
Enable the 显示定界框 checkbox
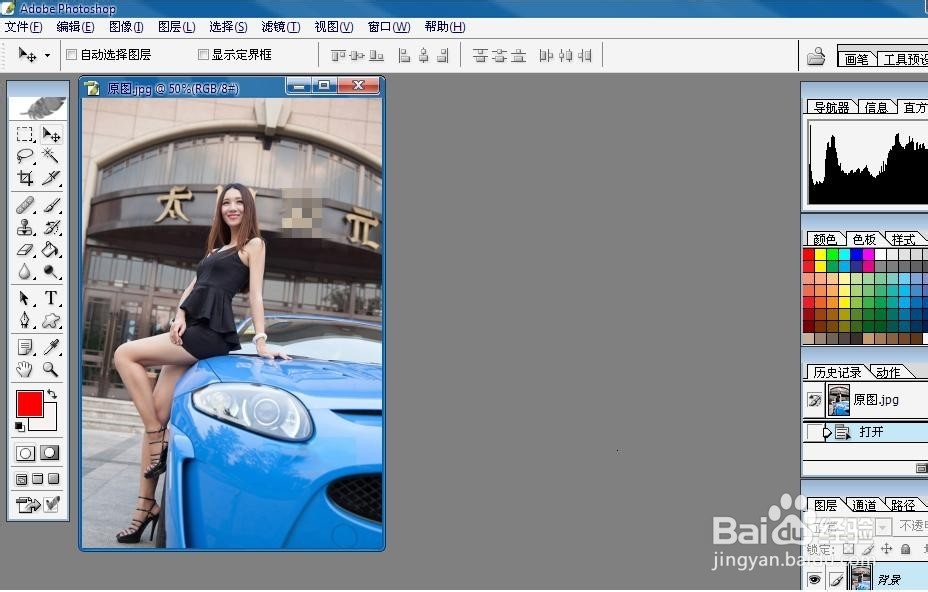[203, 54]
